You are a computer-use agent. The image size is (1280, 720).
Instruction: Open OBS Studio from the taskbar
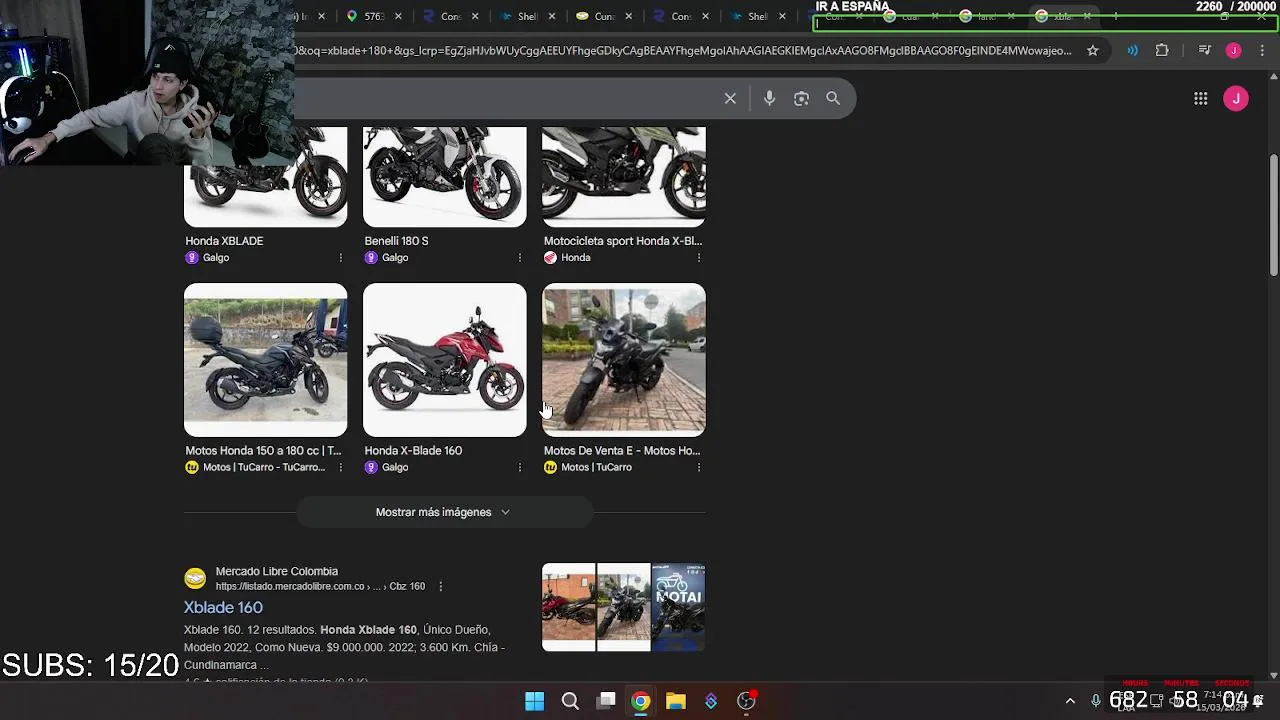[746, 701]
